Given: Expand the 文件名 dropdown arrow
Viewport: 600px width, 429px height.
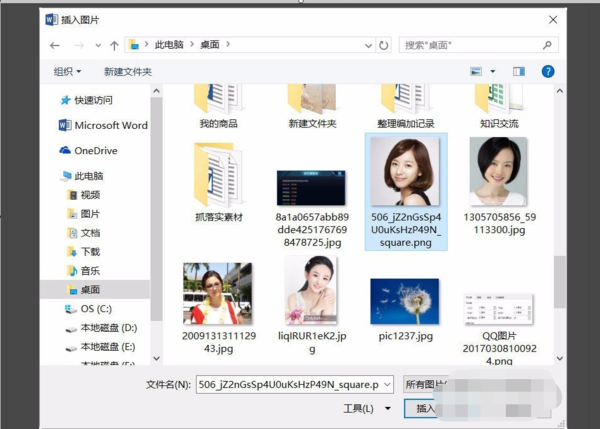Looking at the screenshot, I should 387,384.
